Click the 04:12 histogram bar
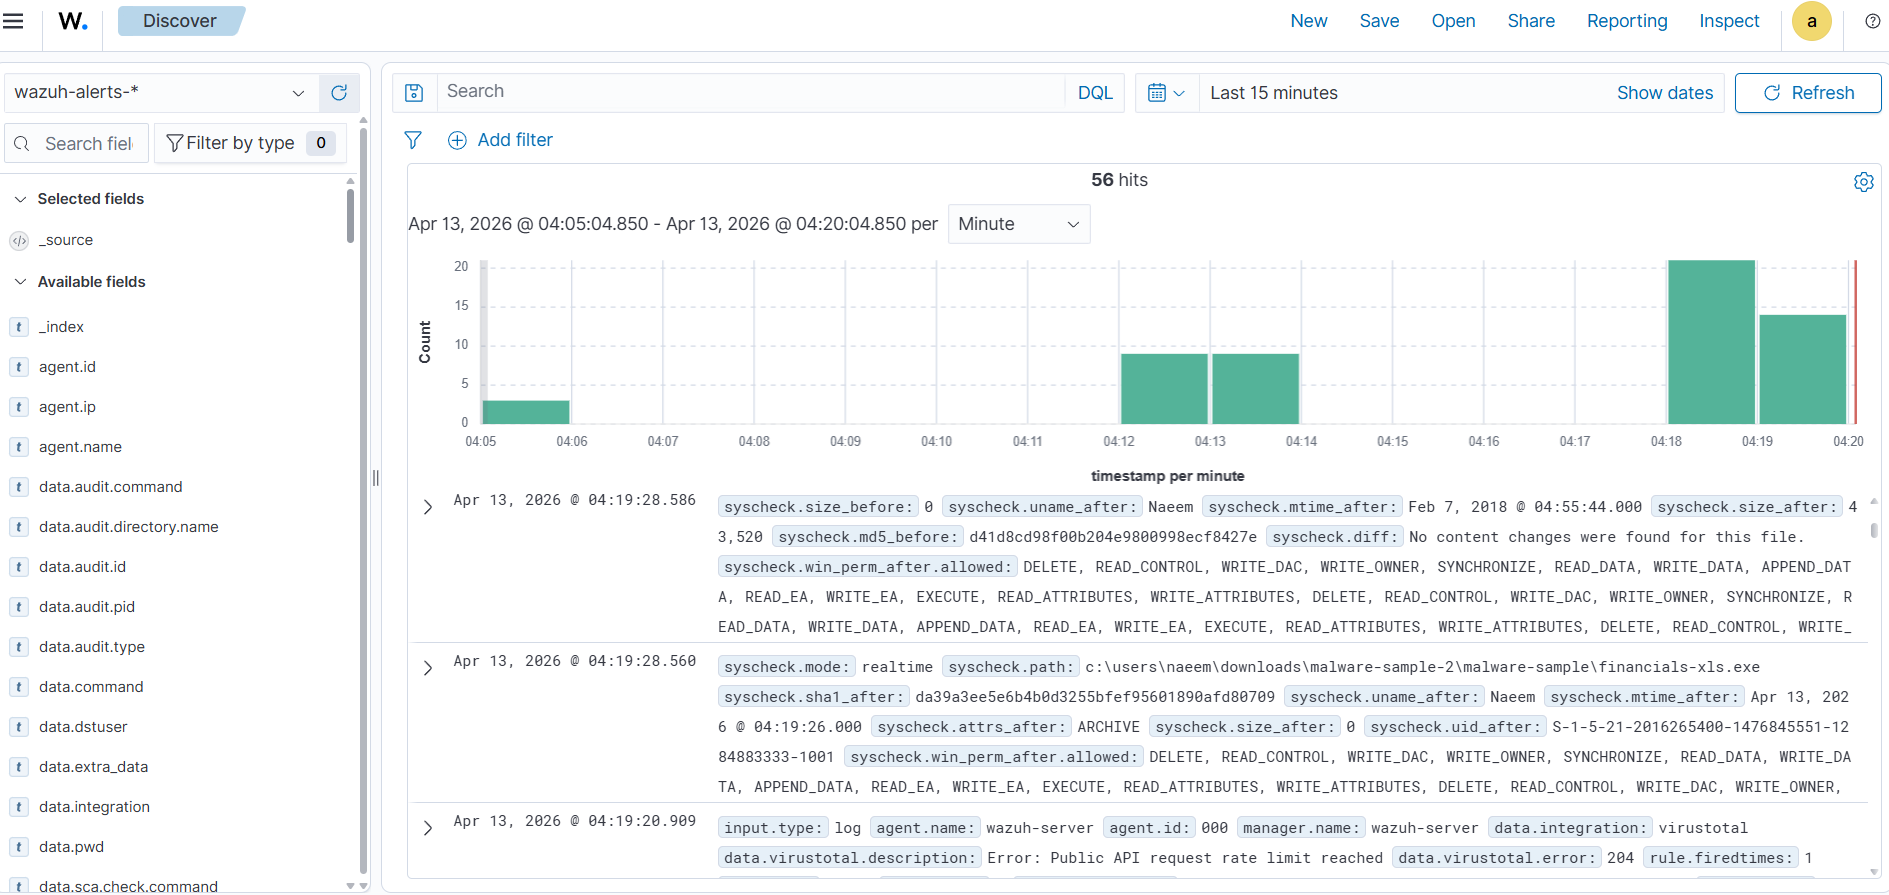The height and width of the screenshot is (895, 1889). 1164,389
